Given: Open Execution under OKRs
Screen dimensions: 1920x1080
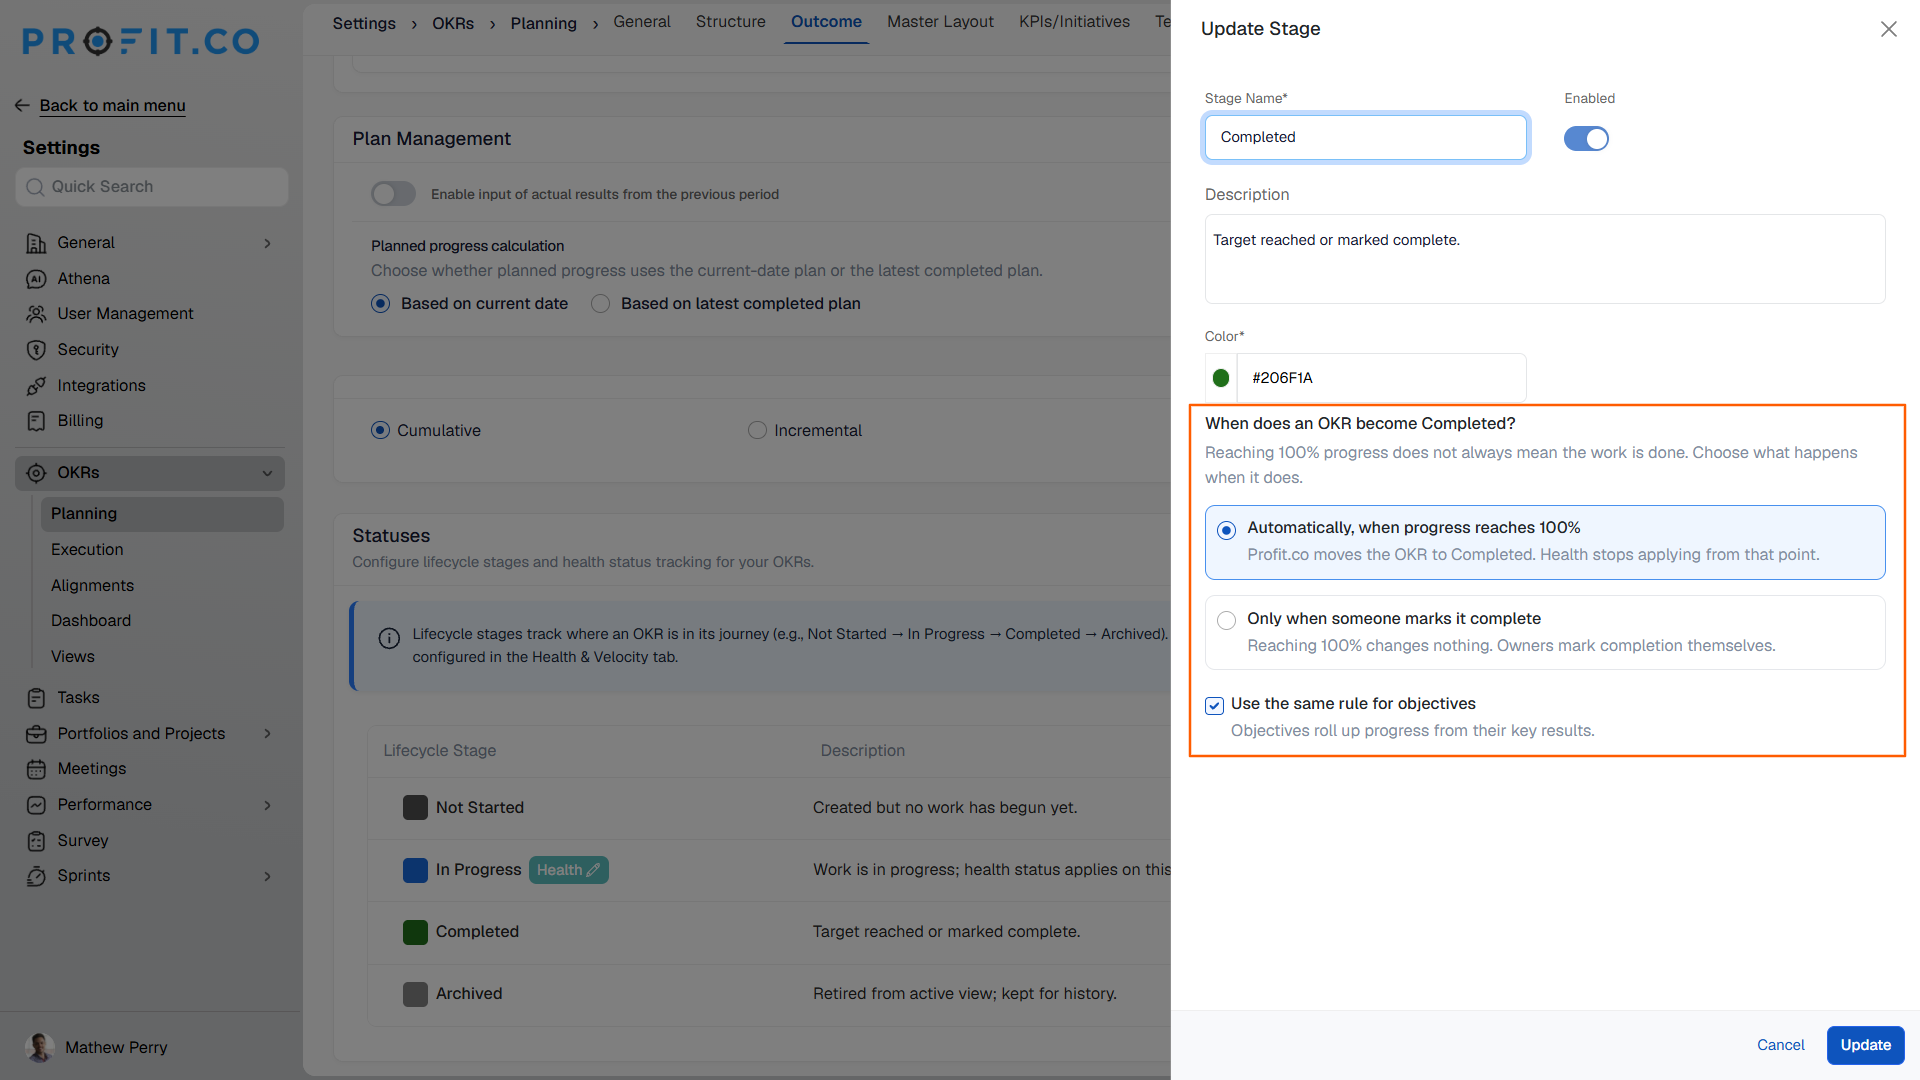Looking at the screenshot, I should pyautogui.click(x=87, y=550).
